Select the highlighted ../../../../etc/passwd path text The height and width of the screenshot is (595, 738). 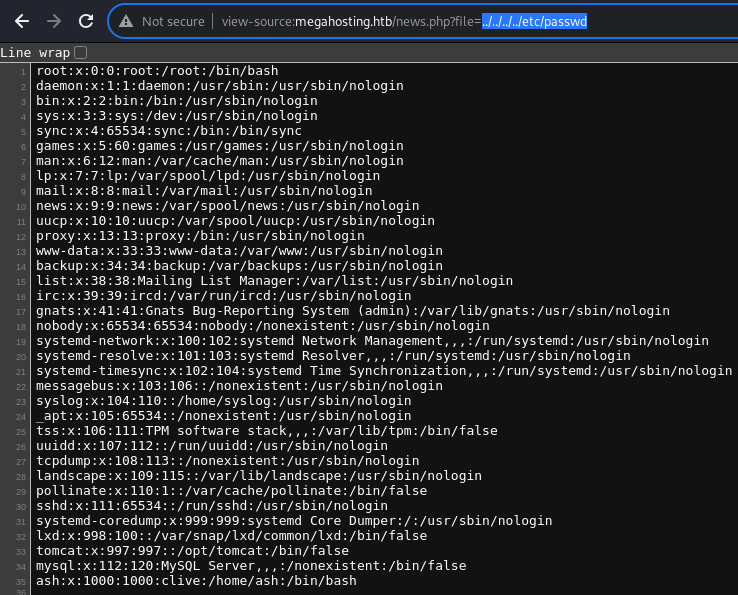coord(534,22)
